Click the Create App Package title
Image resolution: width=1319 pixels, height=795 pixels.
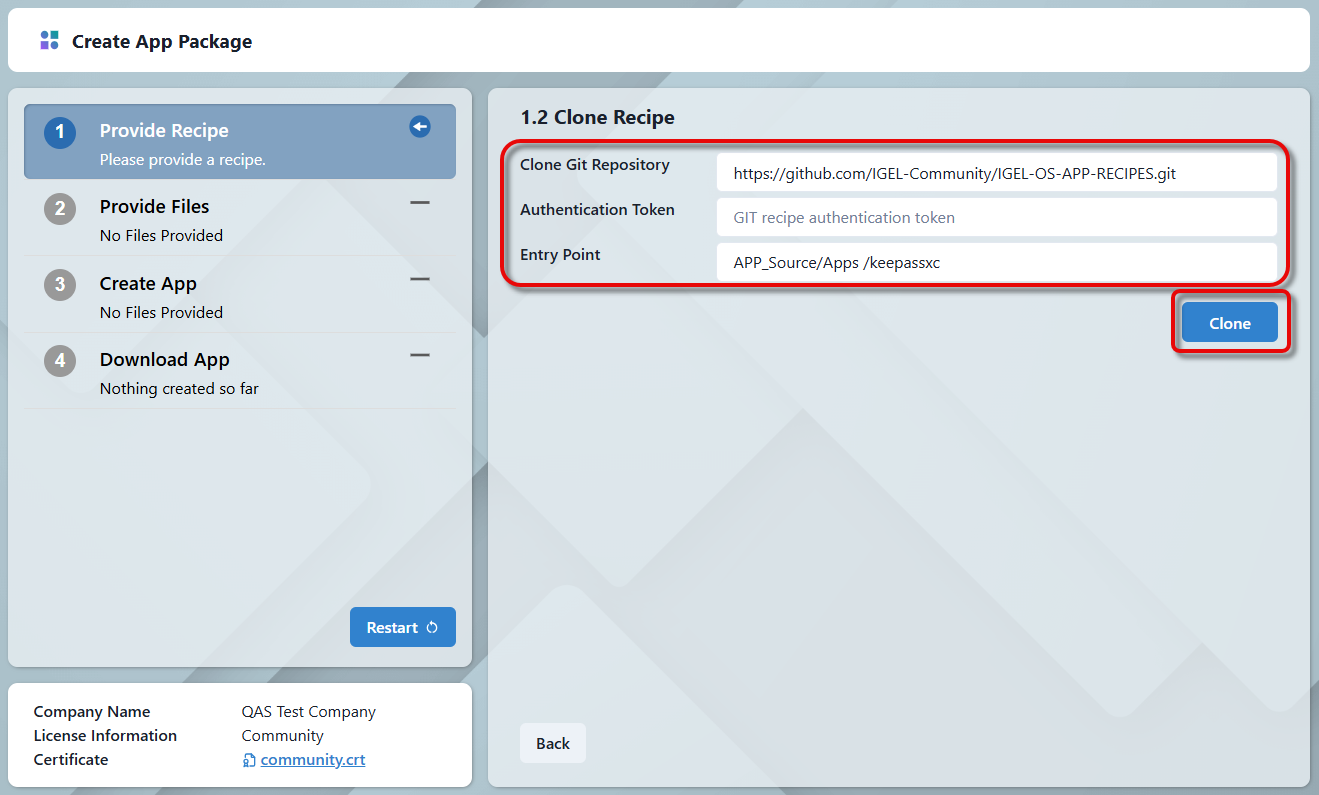tap(162, 42)
